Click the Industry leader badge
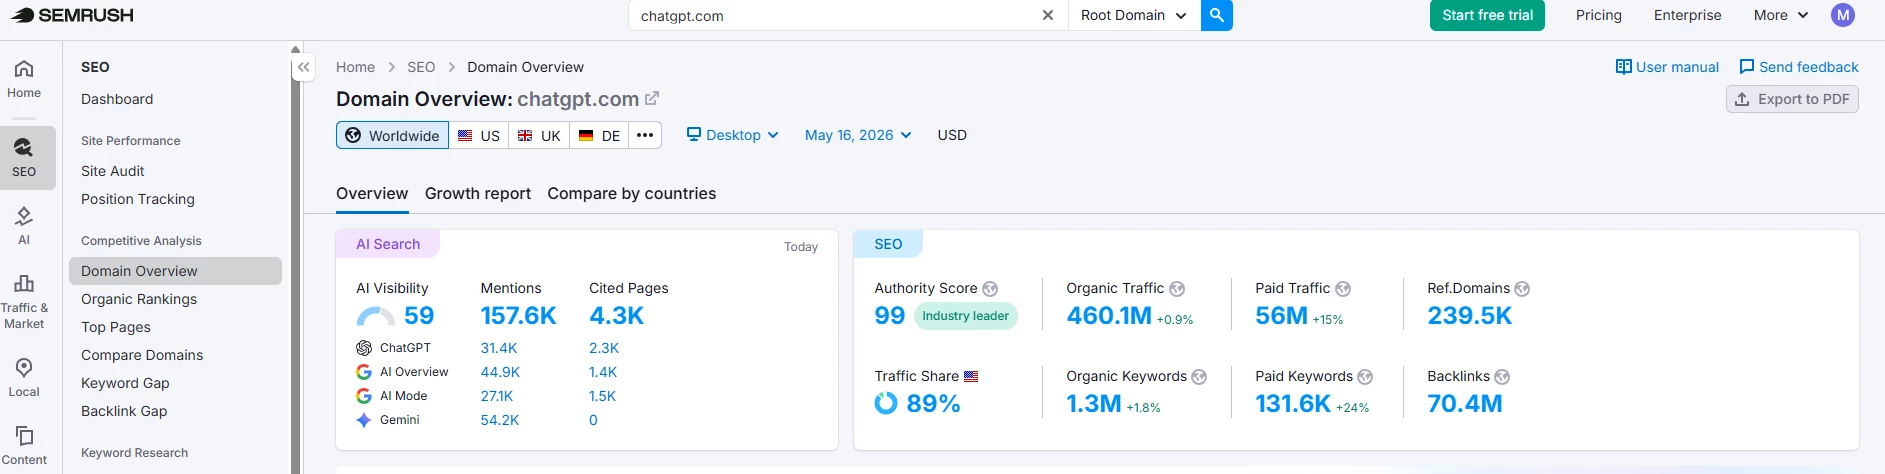1885x474 pixels. [965, 316]
